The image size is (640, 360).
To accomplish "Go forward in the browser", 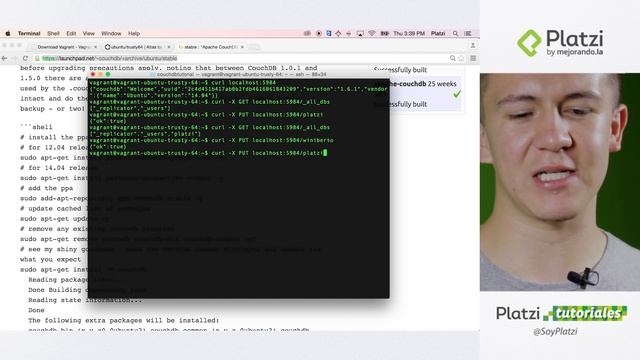I will pos(15,58).
